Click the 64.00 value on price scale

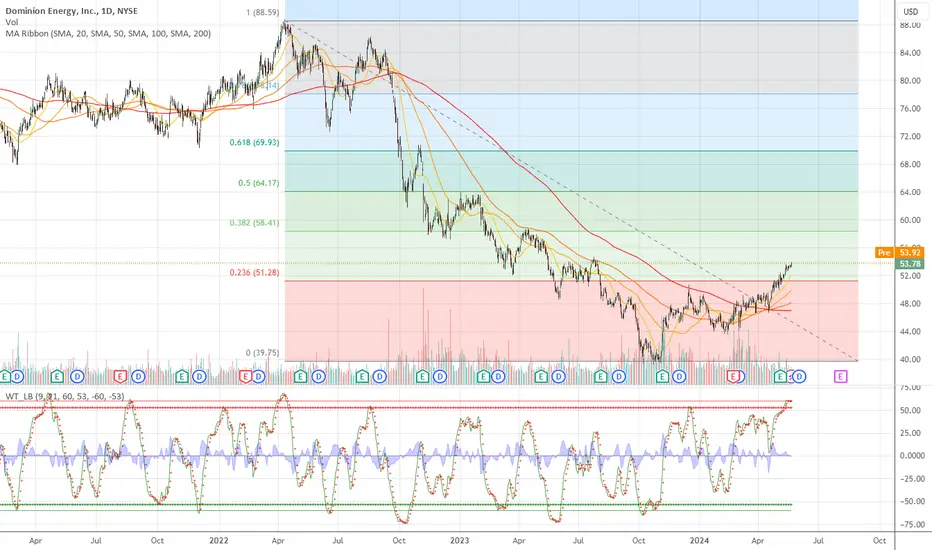tap(911, 192)
